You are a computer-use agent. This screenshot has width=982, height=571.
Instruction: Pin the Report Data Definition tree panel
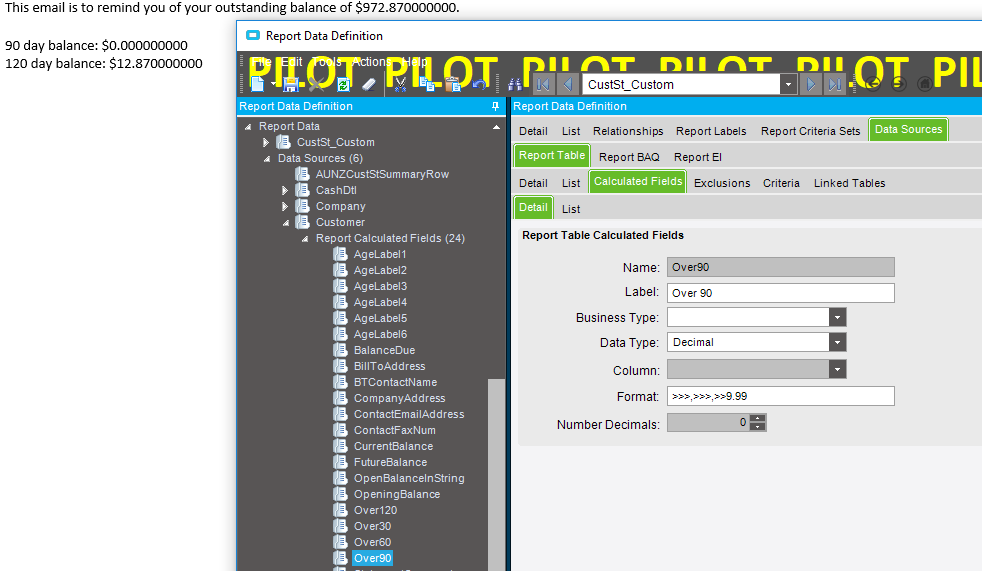495,106
